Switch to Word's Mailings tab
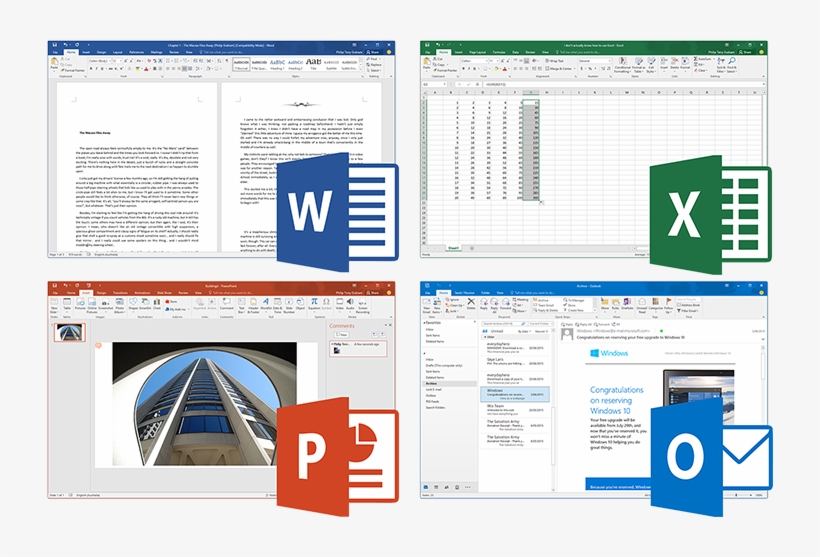820x557 pixels. (156, 52)
